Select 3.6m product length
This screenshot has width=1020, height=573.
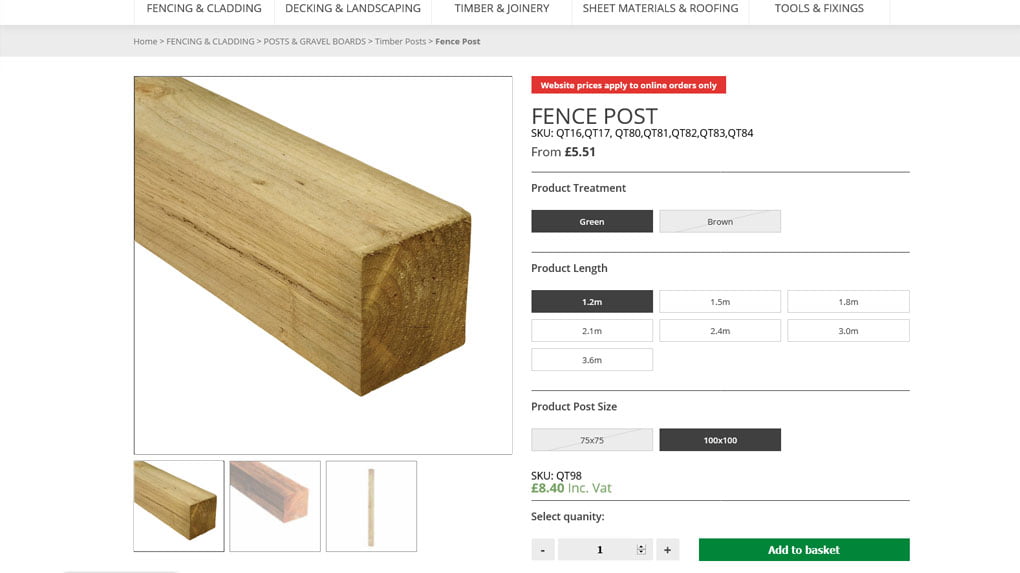(x=592, y=359)
